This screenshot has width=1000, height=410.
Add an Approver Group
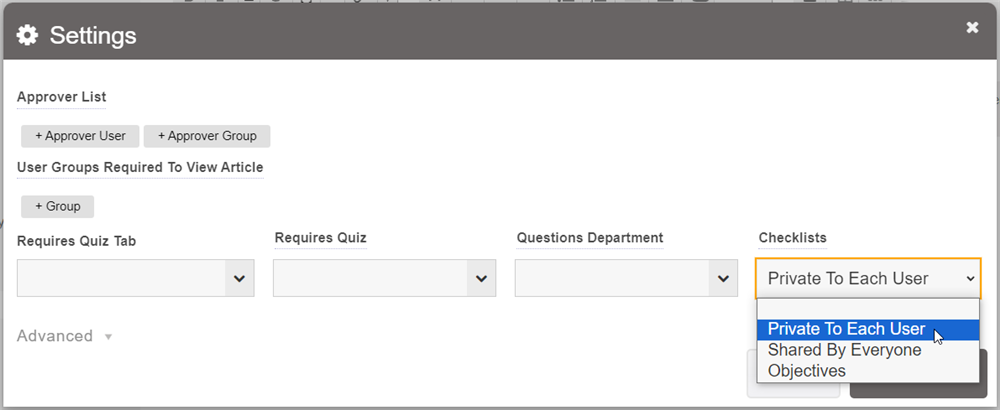[207, 136]
